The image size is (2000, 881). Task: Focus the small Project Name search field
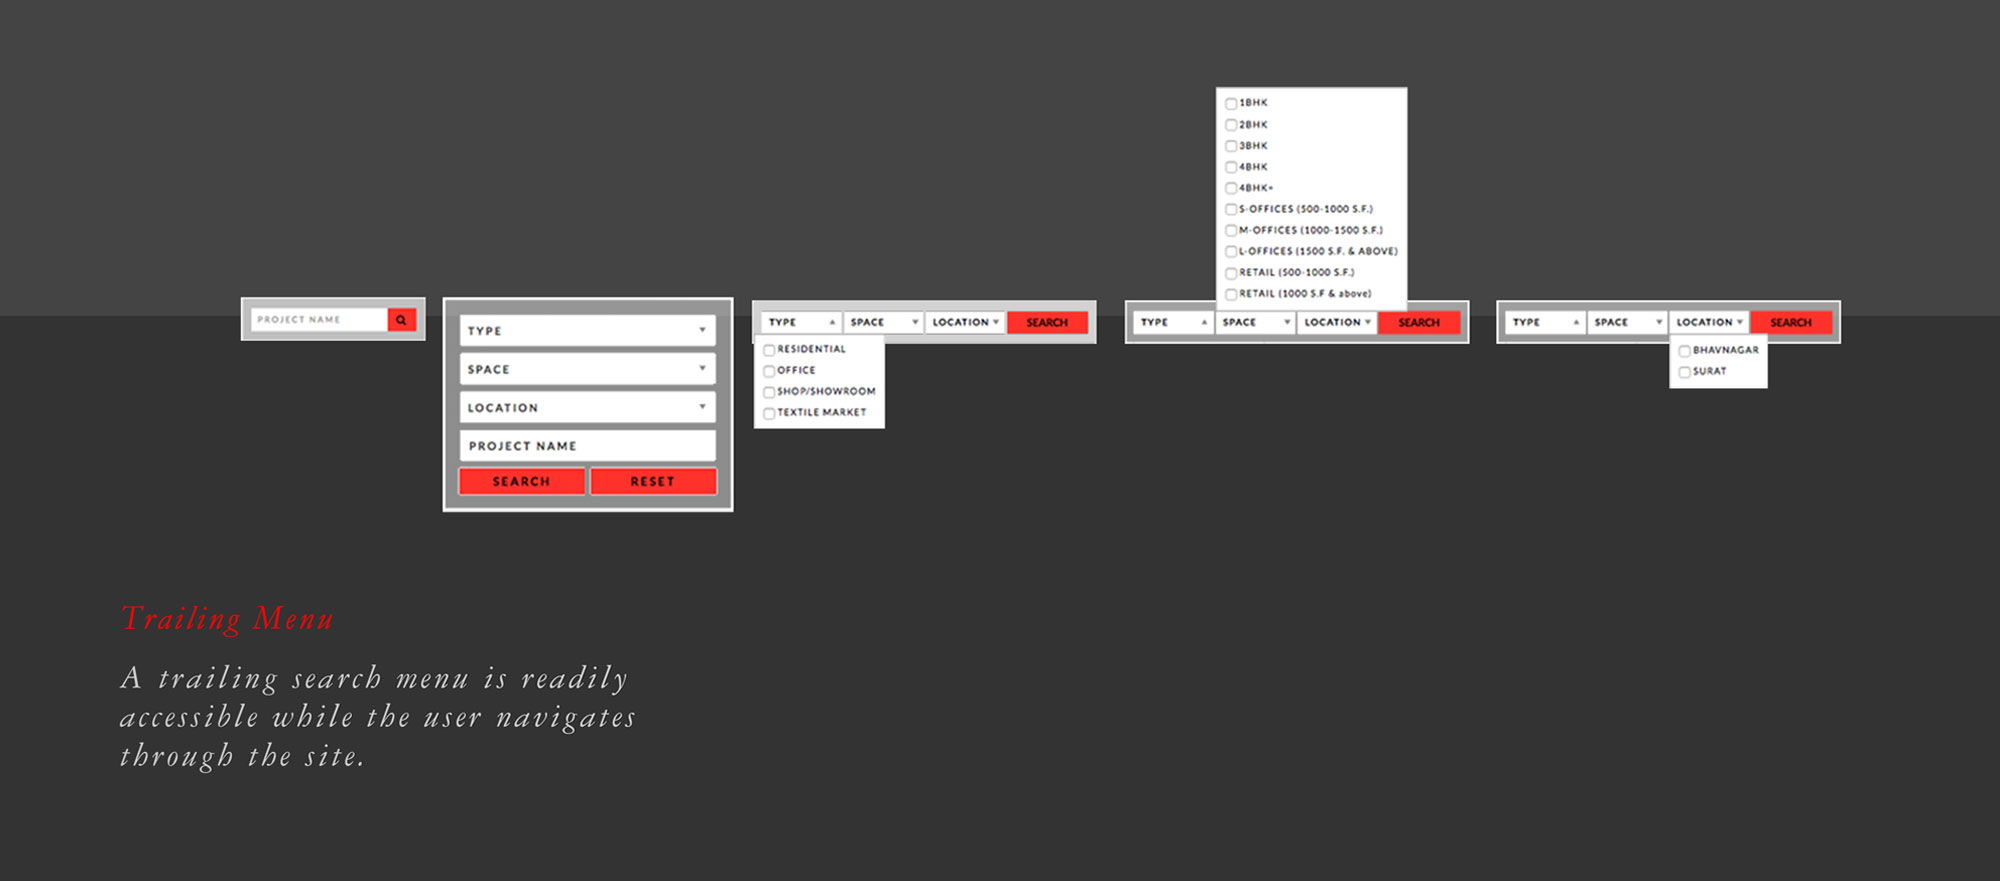click(x=319, y=320)
